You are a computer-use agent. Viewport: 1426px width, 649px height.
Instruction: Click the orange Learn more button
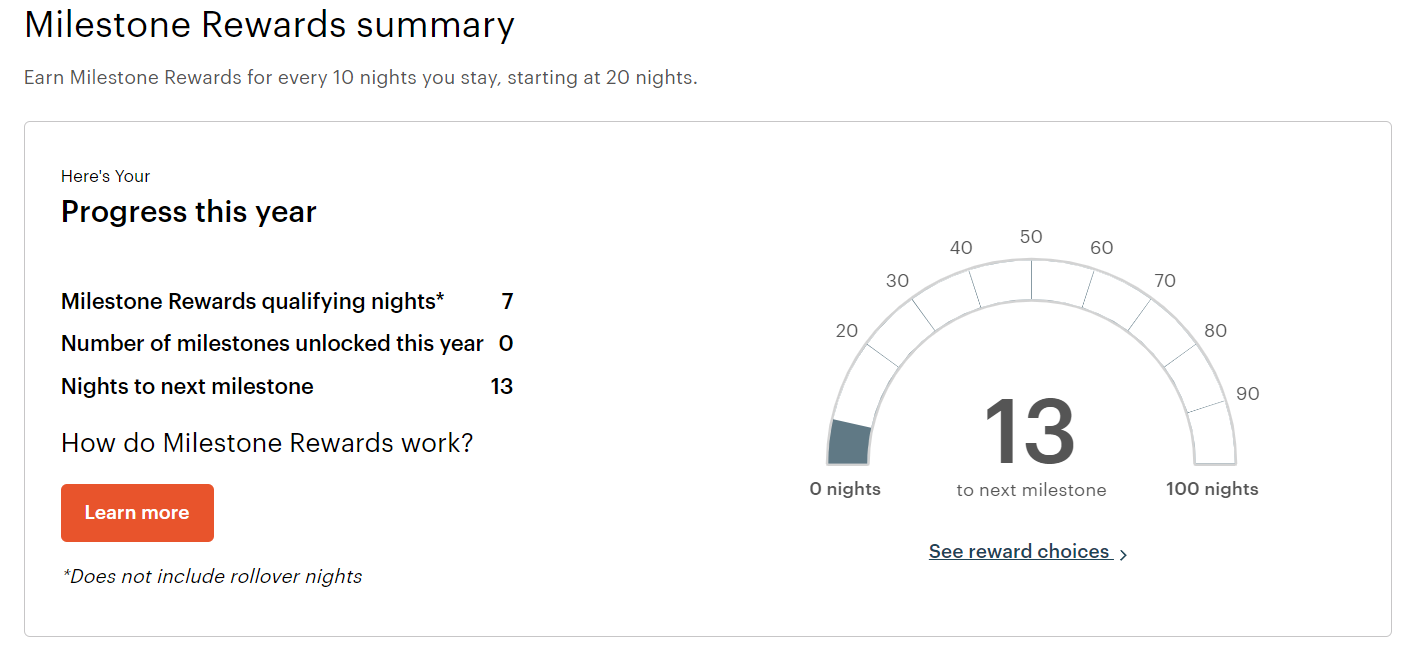pyautogui.click(x=137, y=513)
